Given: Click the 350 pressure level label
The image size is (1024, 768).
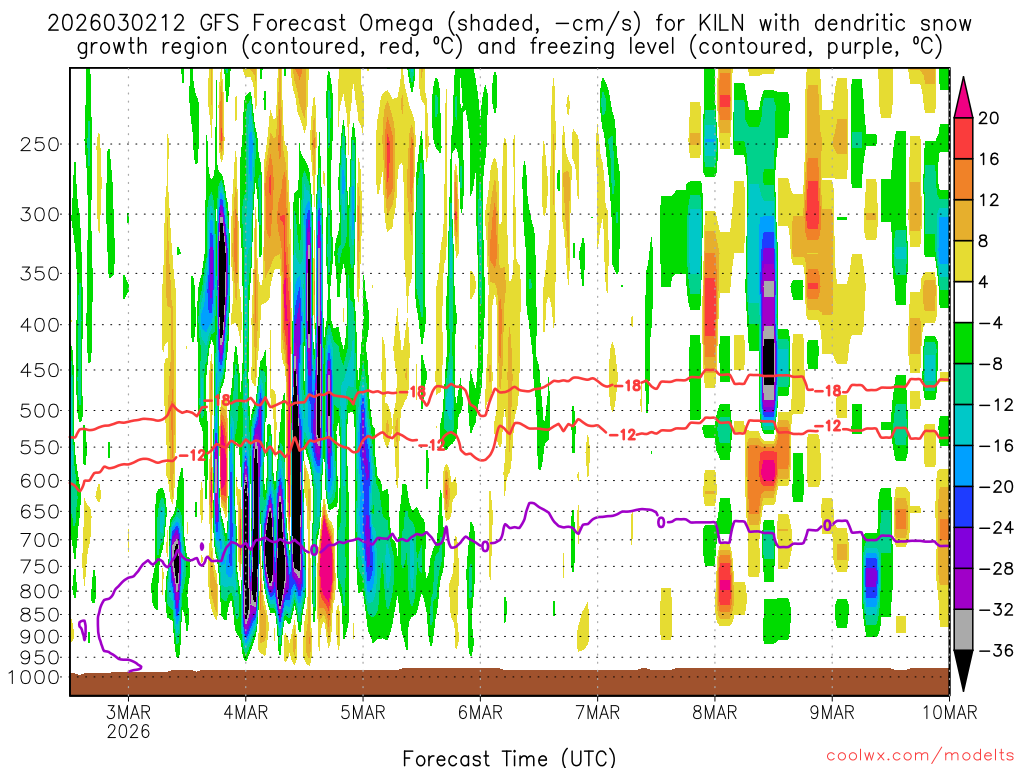Looking at the screenshot, I should (x=40, y=273).
